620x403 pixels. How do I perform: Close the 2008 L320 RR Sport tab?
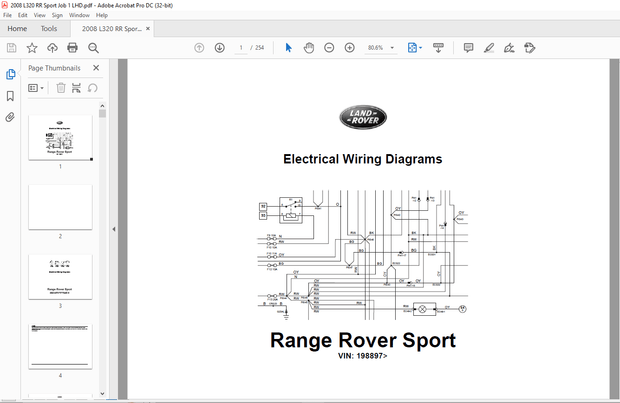(148, 28)
